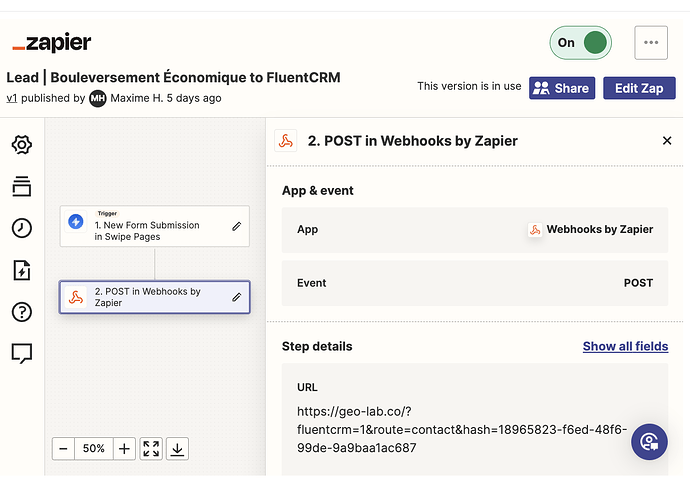Click the fit-to-view expand icon

pyautogui.click(x=150, y=449)
